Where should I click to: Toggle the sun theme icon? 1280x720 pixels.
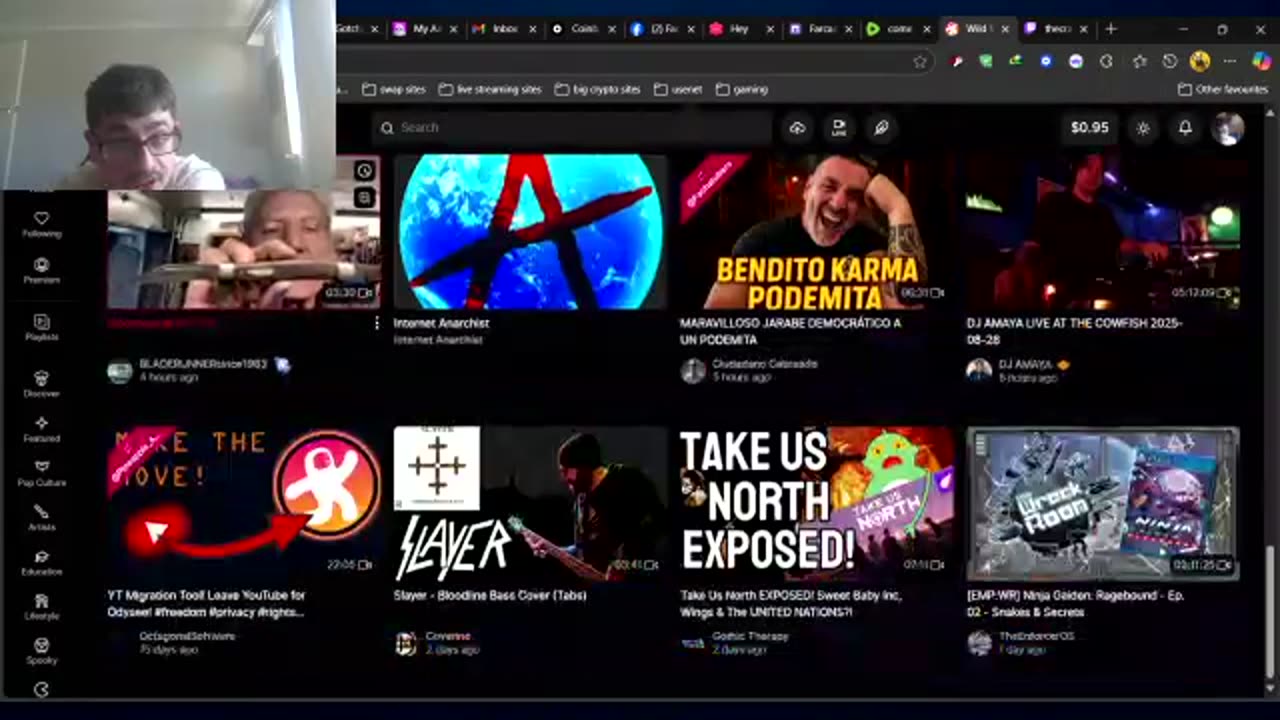tap(1143, 128)
